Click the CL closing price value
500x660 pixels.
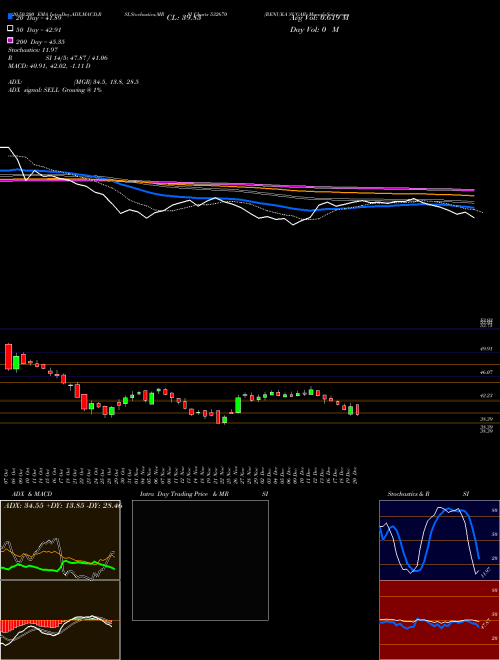184,18
